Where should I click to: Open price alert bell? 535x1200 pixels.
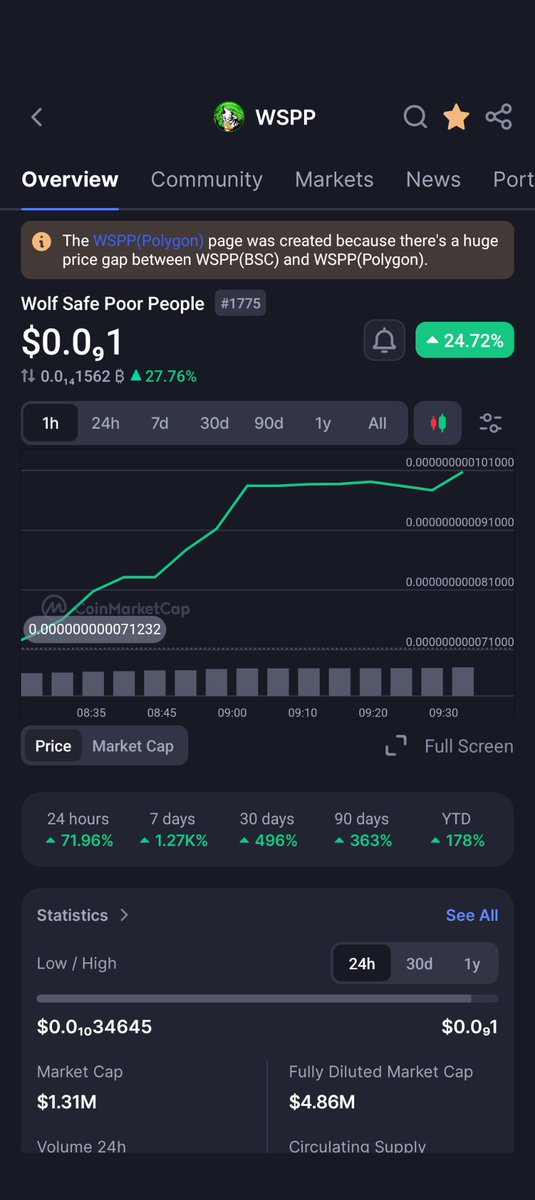[384, 341]
